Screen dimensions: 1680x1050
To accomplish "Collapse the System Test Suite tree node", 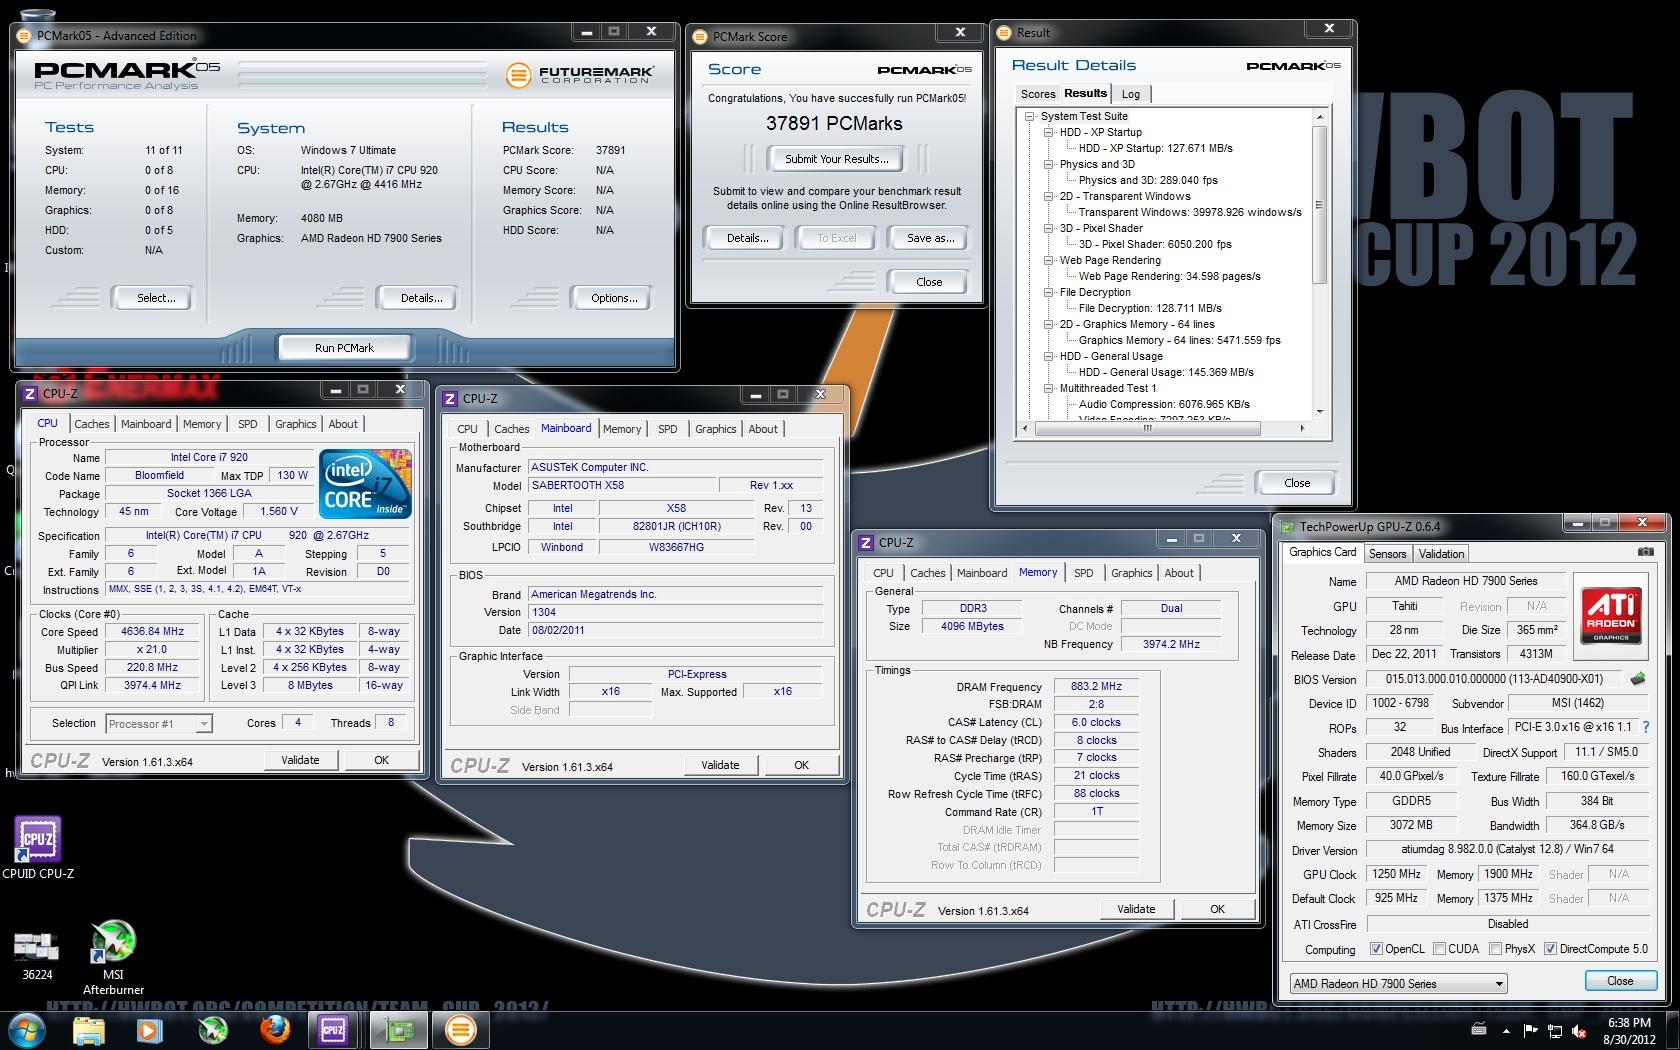I will coord(1029,116).
